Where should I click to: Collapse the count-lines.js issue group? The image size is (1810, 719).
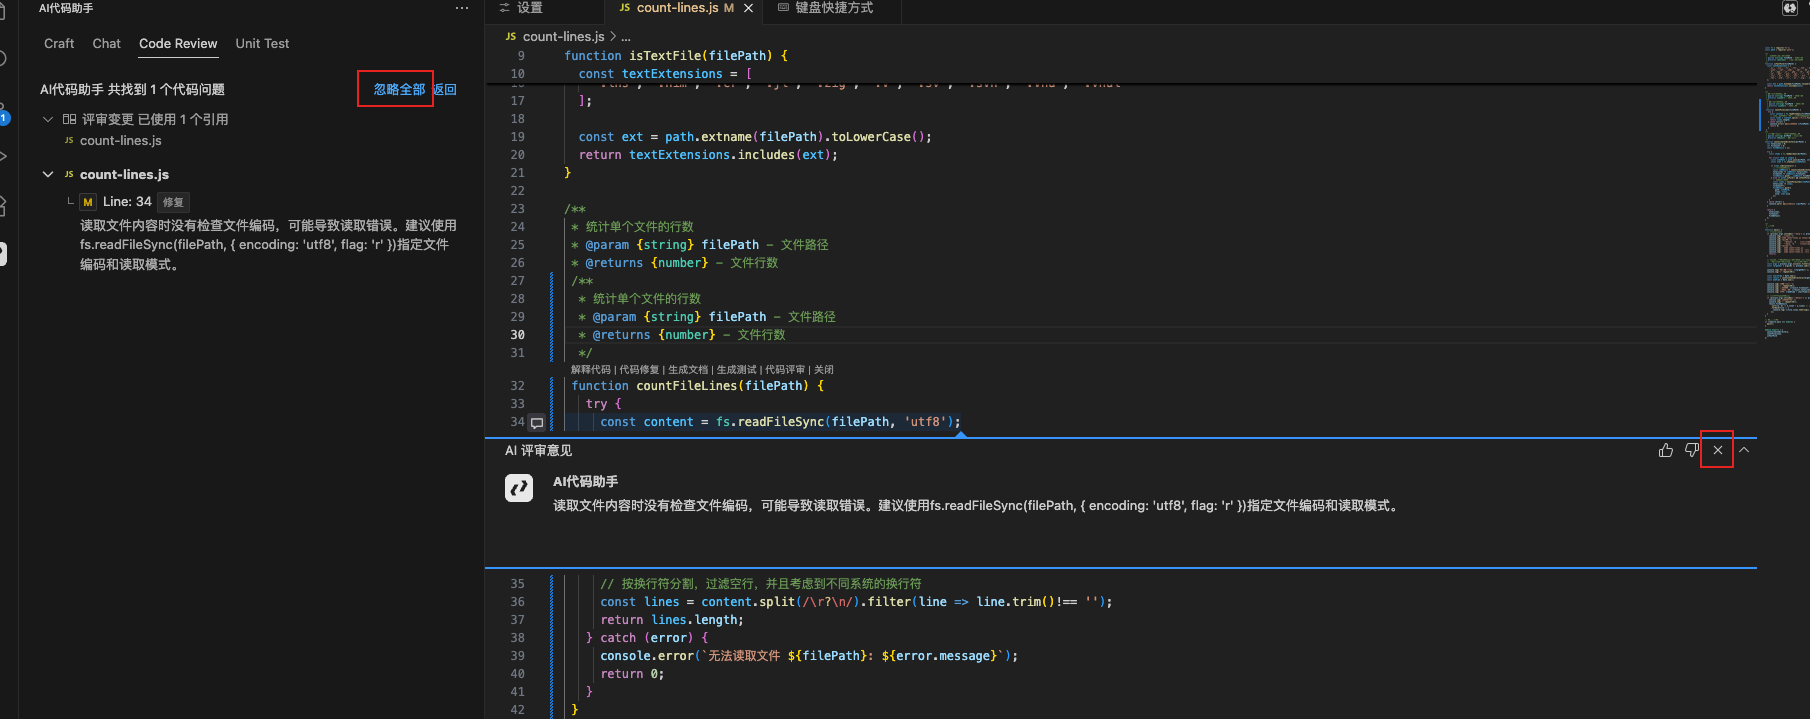[47, 174]
